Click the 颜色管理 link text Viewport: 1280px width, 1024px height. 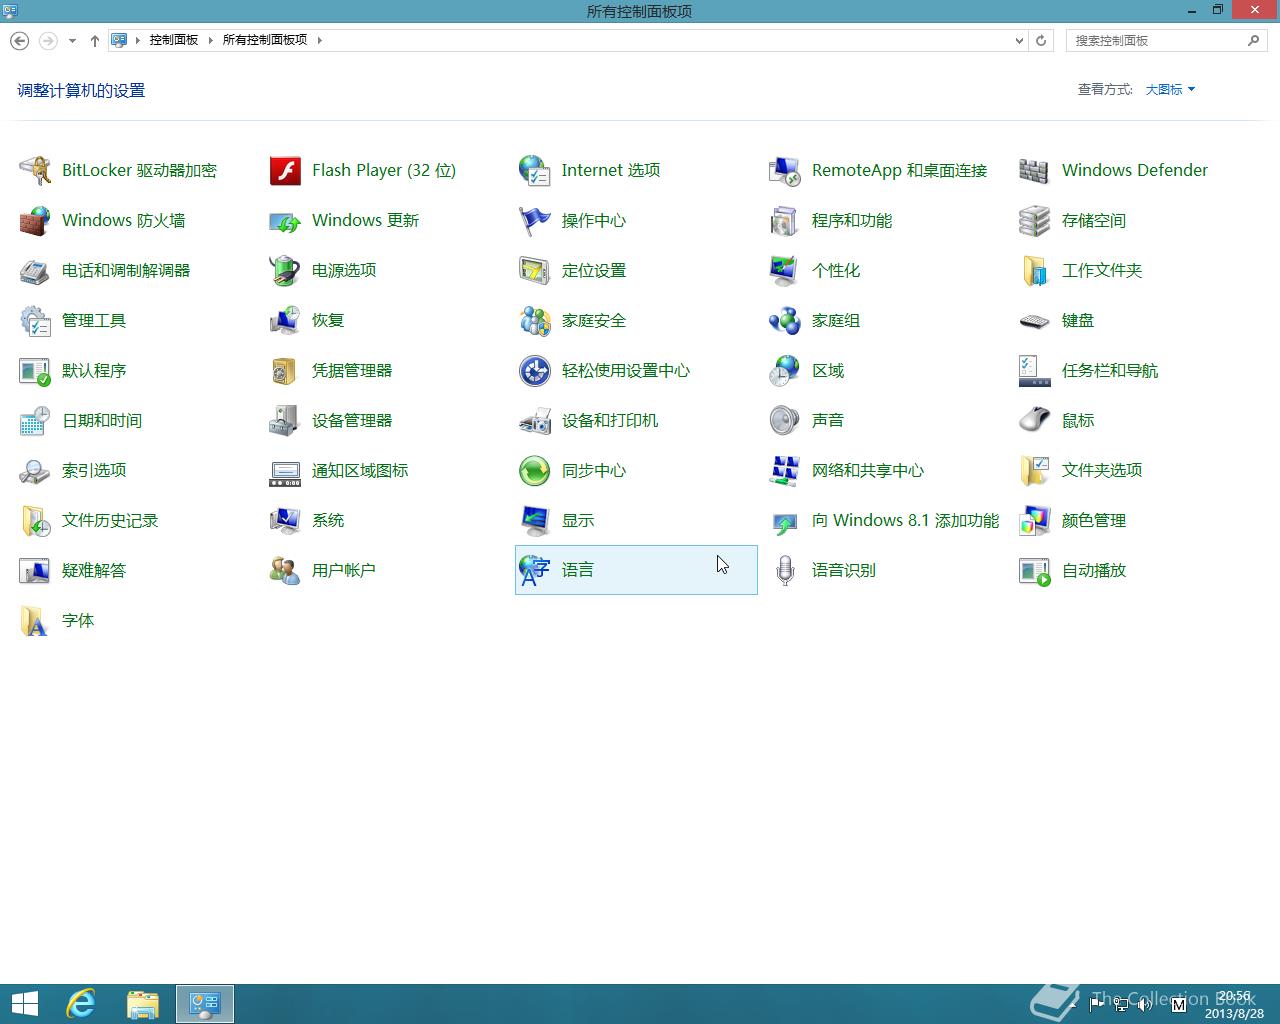tap(1094, 520)
